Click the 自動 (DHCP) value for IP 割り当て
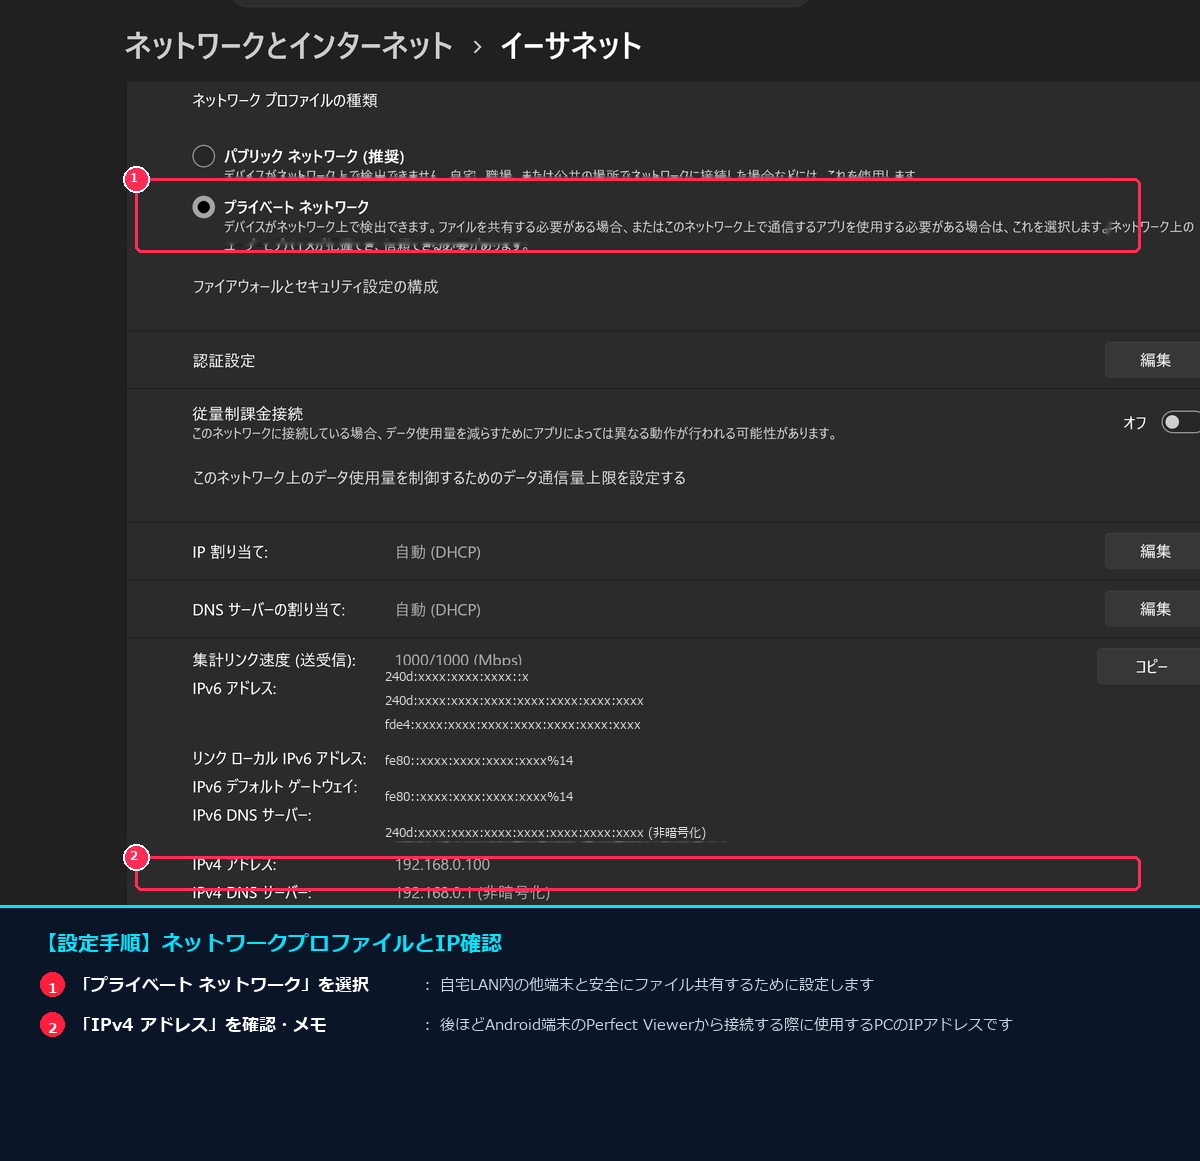The image size is (1200, 1161). [x=438, y=552]
